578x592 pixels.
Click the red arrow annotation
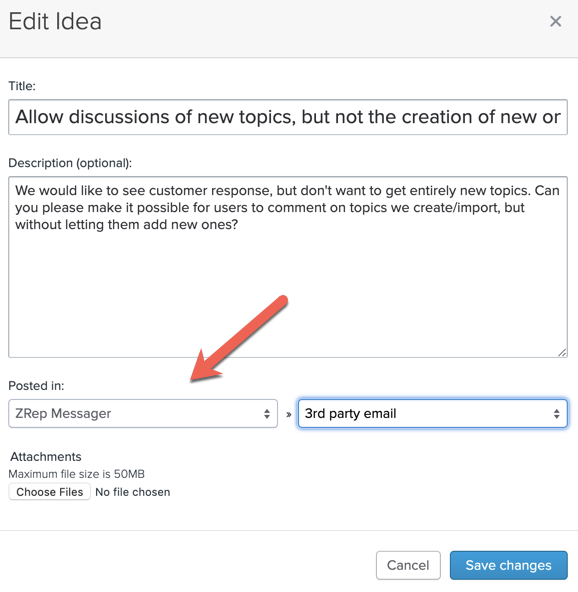tap(239, 338)
